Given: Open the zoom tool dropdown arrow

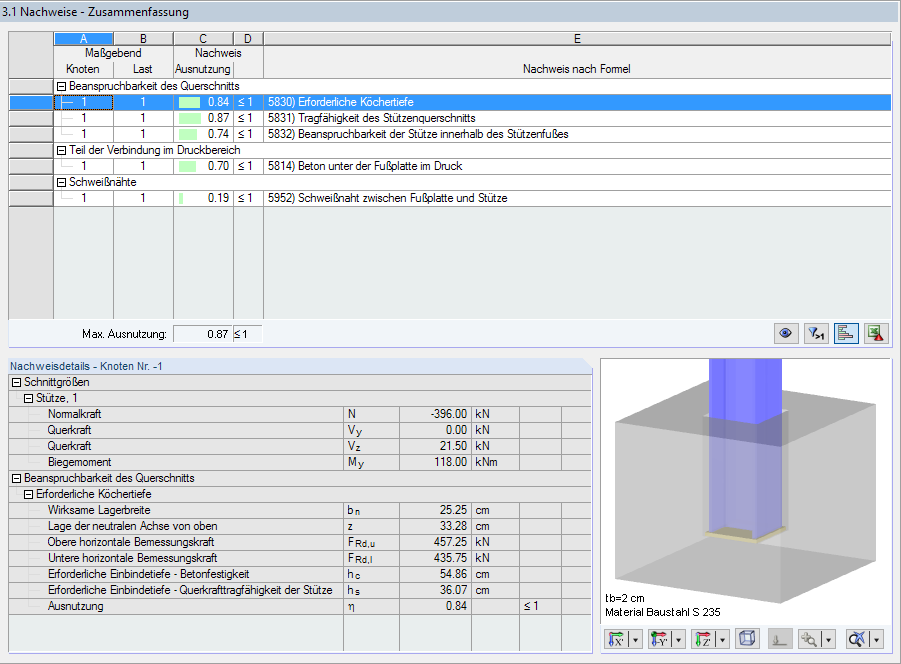Looking at the screenshot, I should [x=829, y=639].
